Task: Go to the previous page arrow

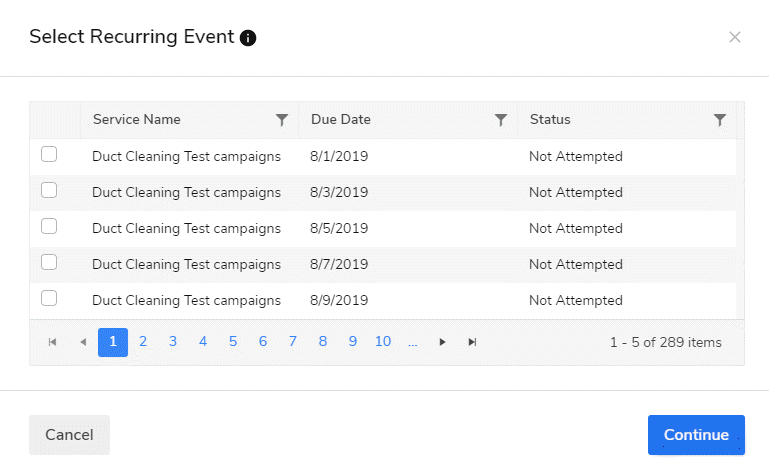Action: tap(83, 342)
